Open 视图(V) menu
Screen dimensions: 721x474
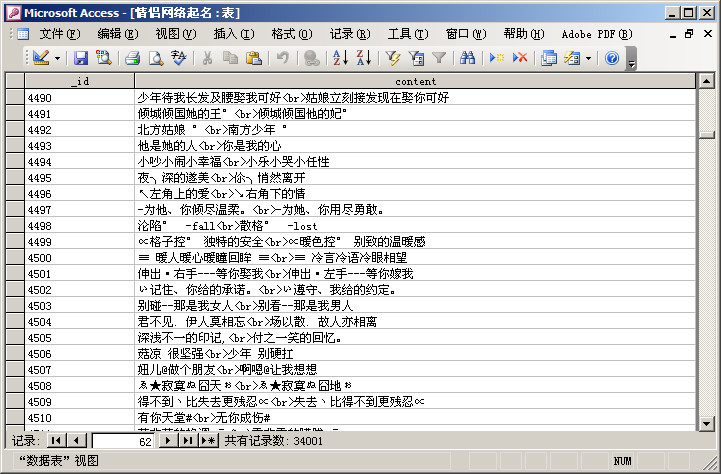click(176, 34)
